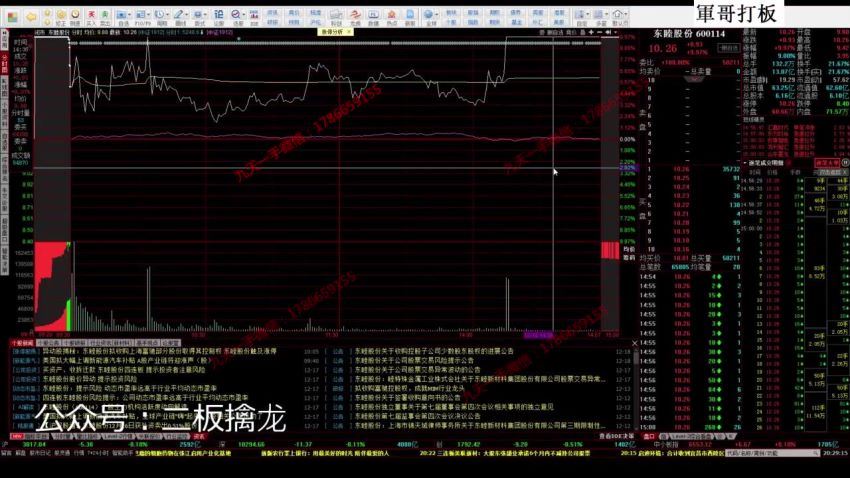Click the yellow back arrow icon

click(x=31, y=17)
